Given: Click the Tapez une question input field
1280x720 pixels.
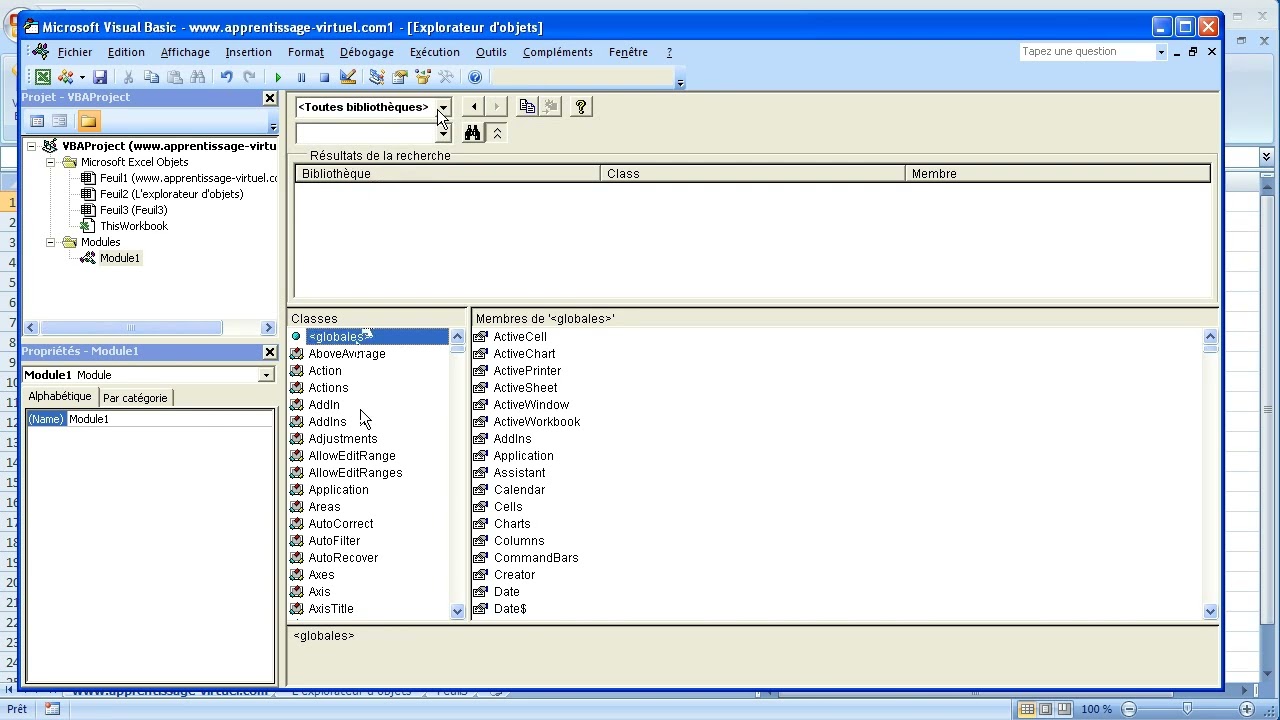Looking at the screenshot, I should (1086, 52).
